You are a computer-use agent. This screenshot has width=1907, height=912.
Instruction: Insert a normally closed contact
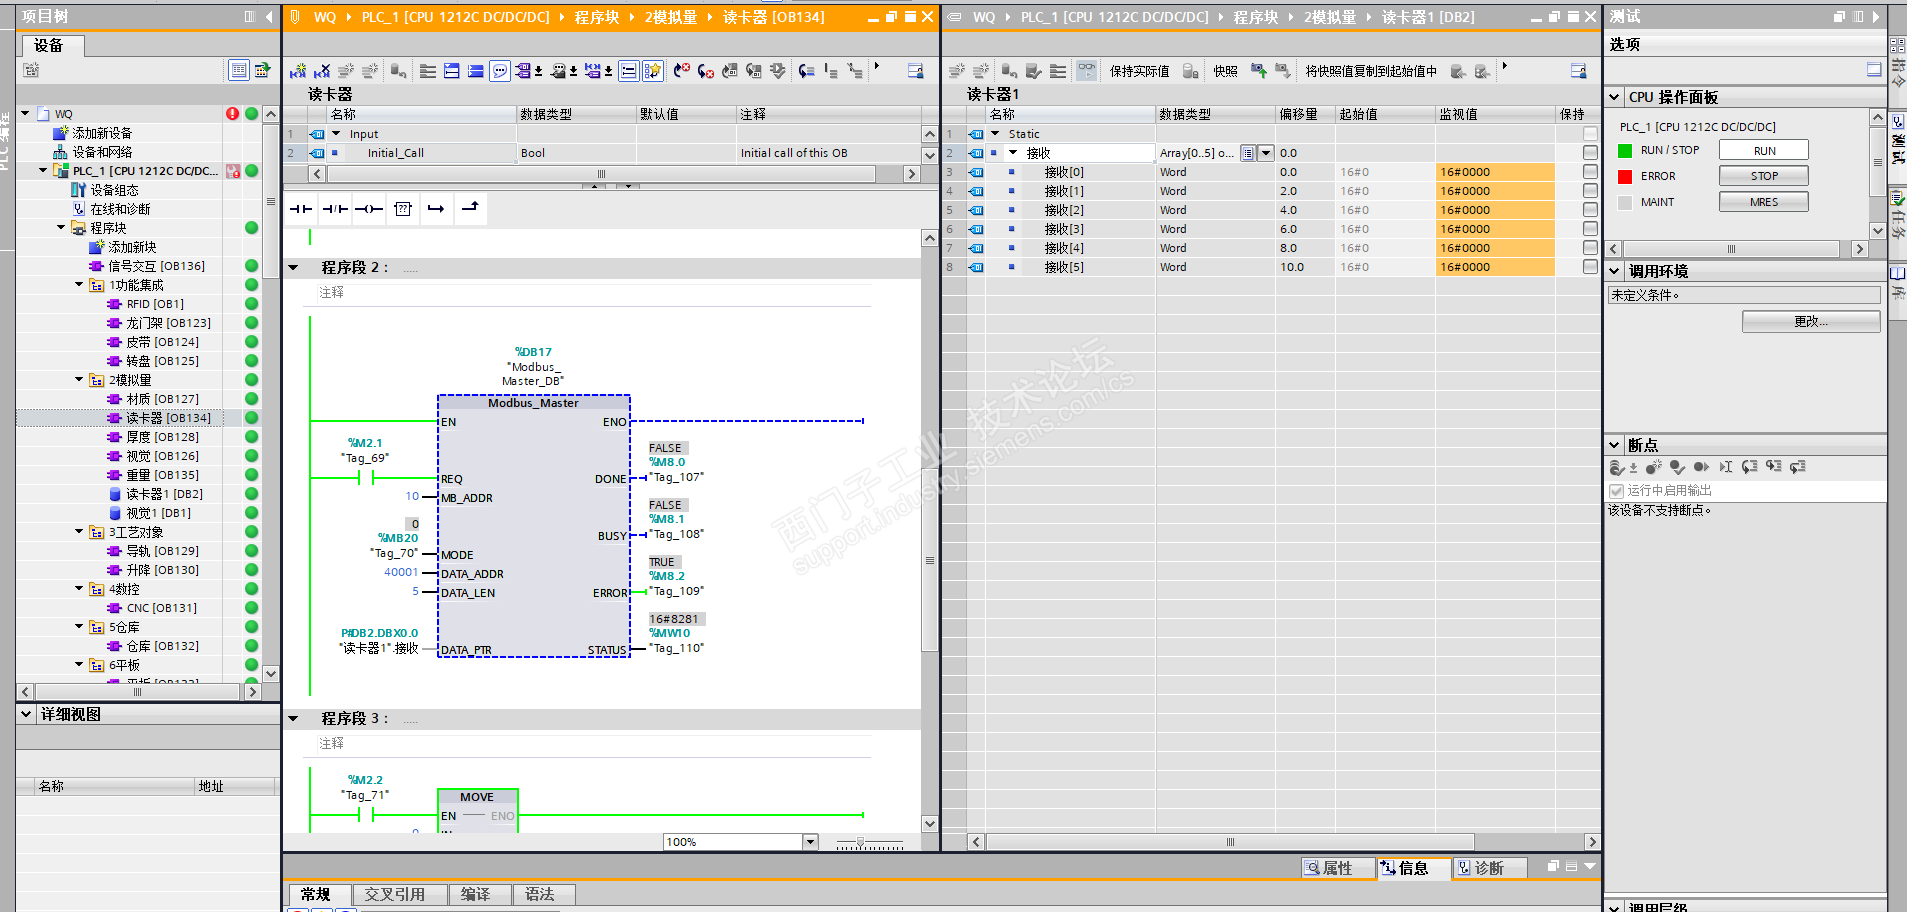point(335,209)
